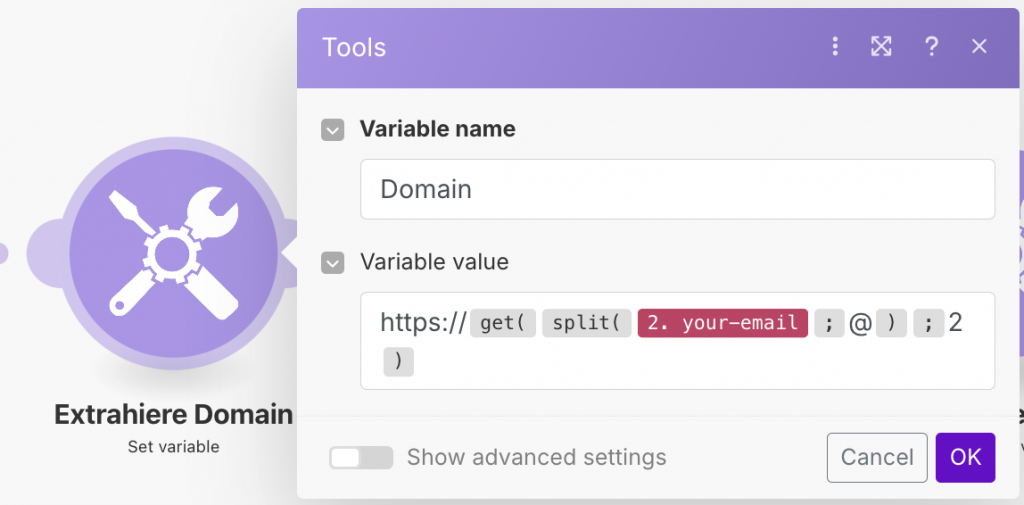Click the Set variable subtitle under module

click(173, 447)
